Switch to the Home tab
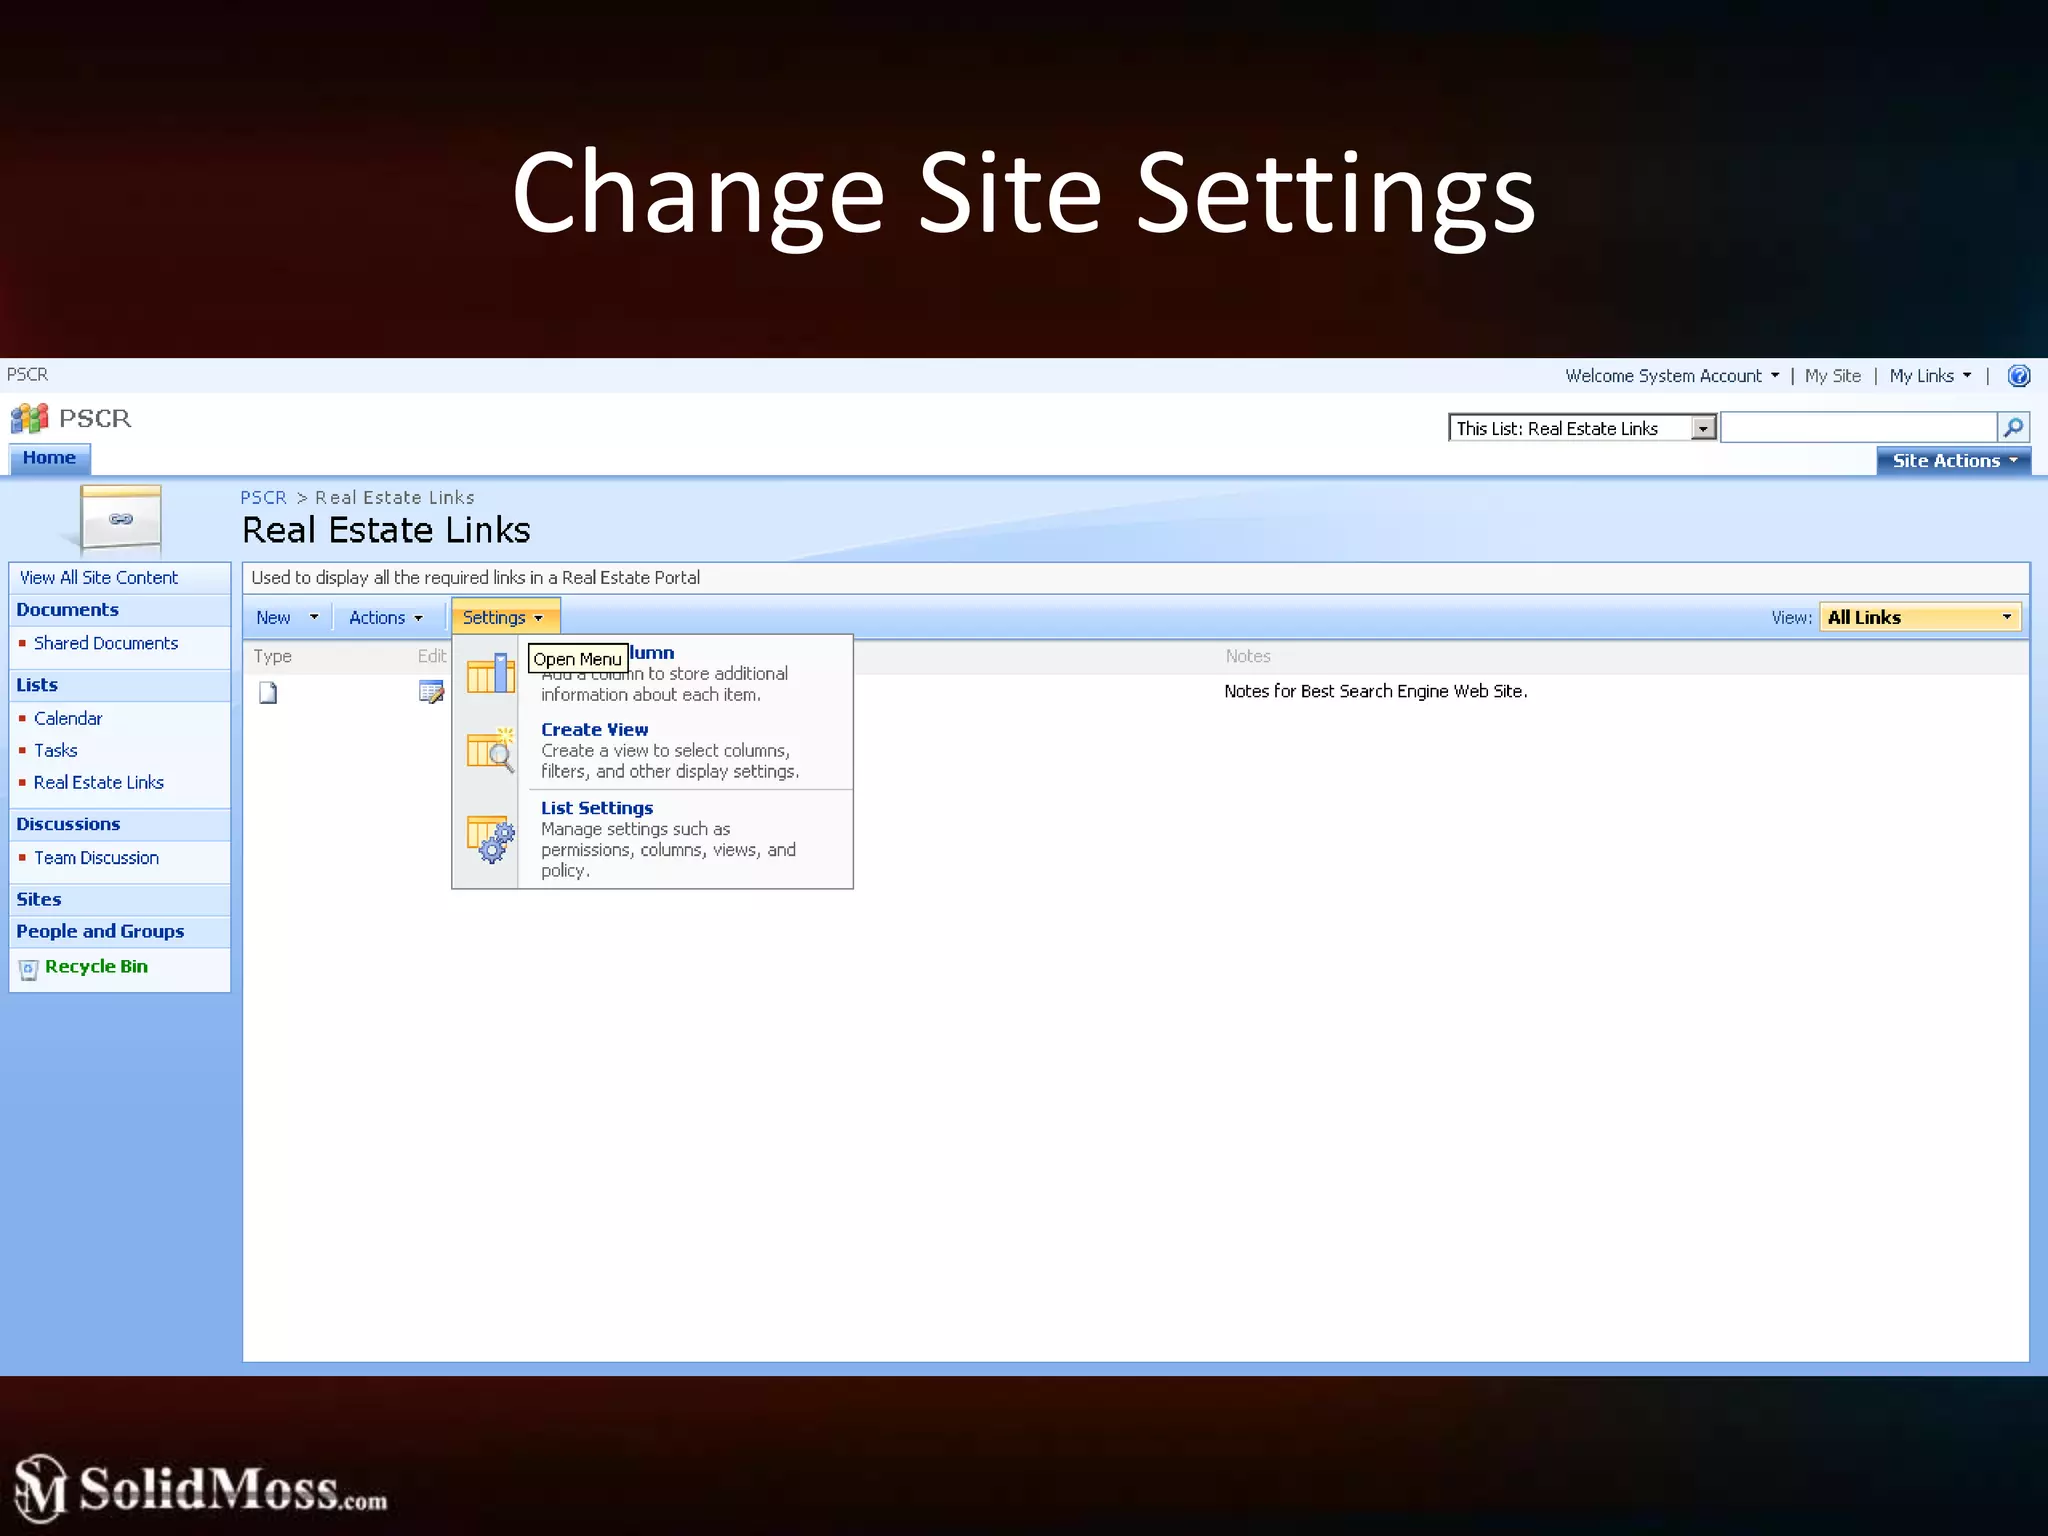The height and width of the screenshot is (1536, 2048). pyautogui.click(x=49, y=458)
